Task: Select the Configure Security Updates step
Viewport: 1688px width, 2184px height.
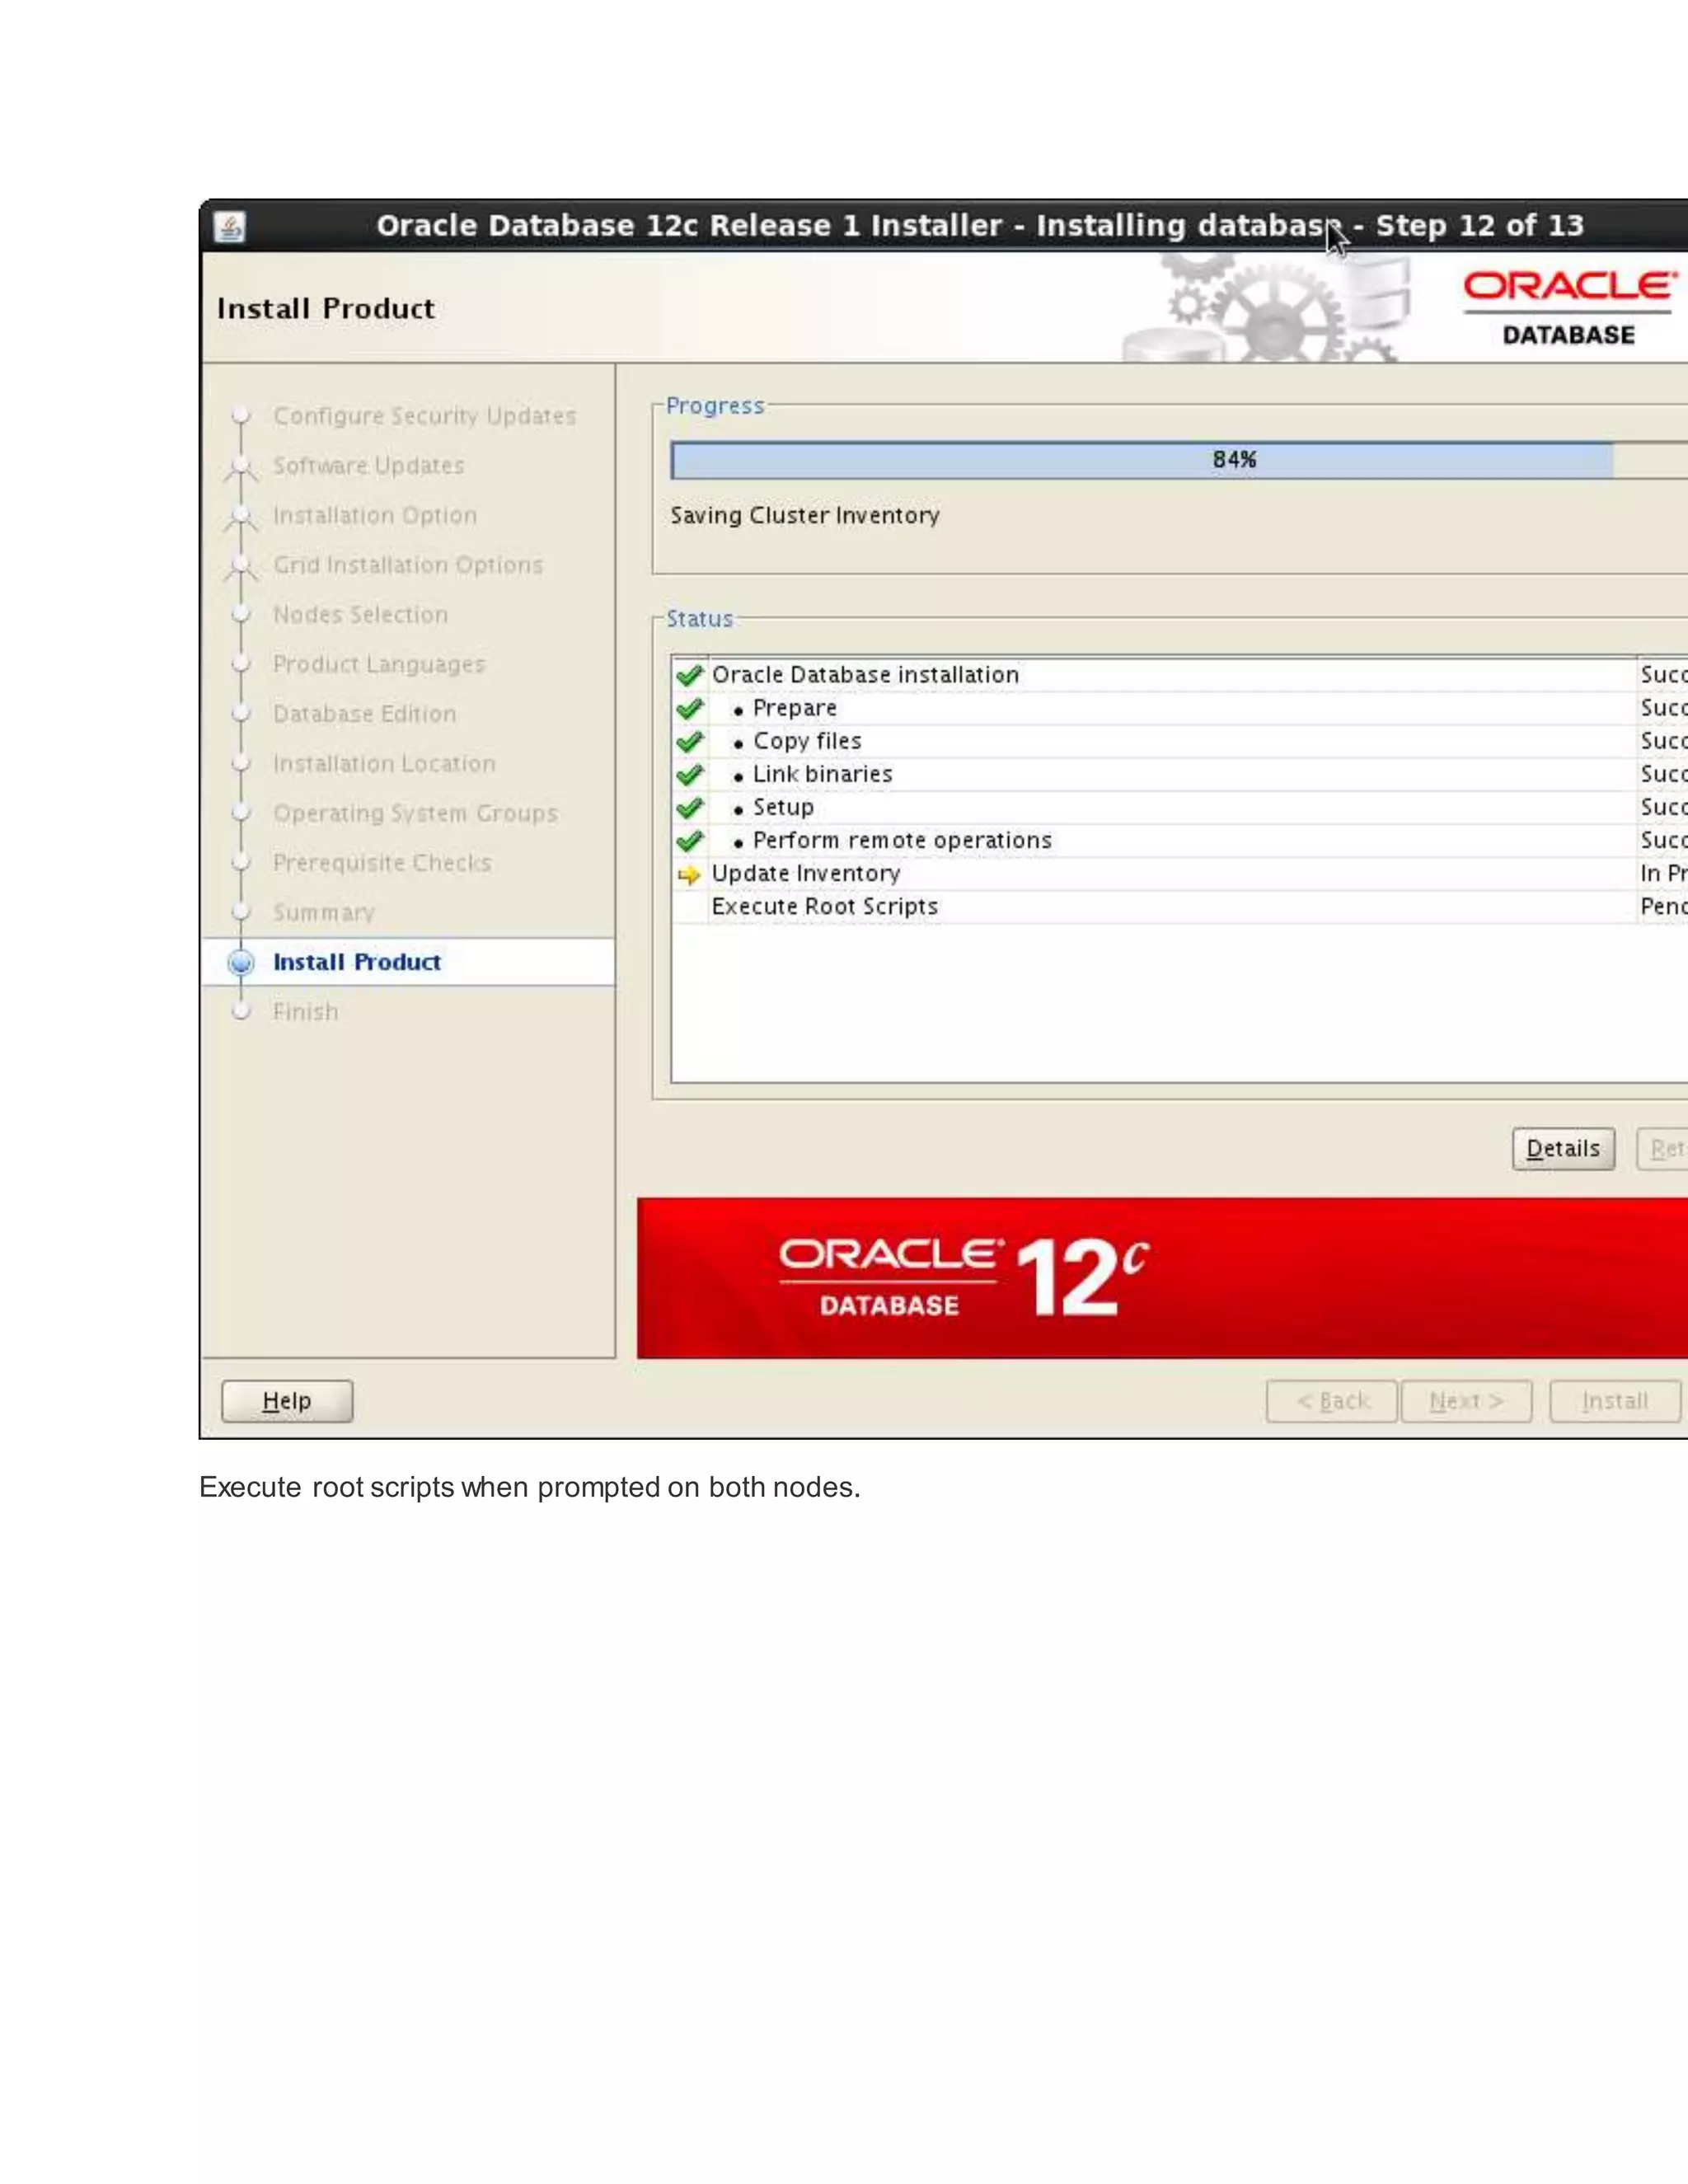Action: tap(424, 416)
